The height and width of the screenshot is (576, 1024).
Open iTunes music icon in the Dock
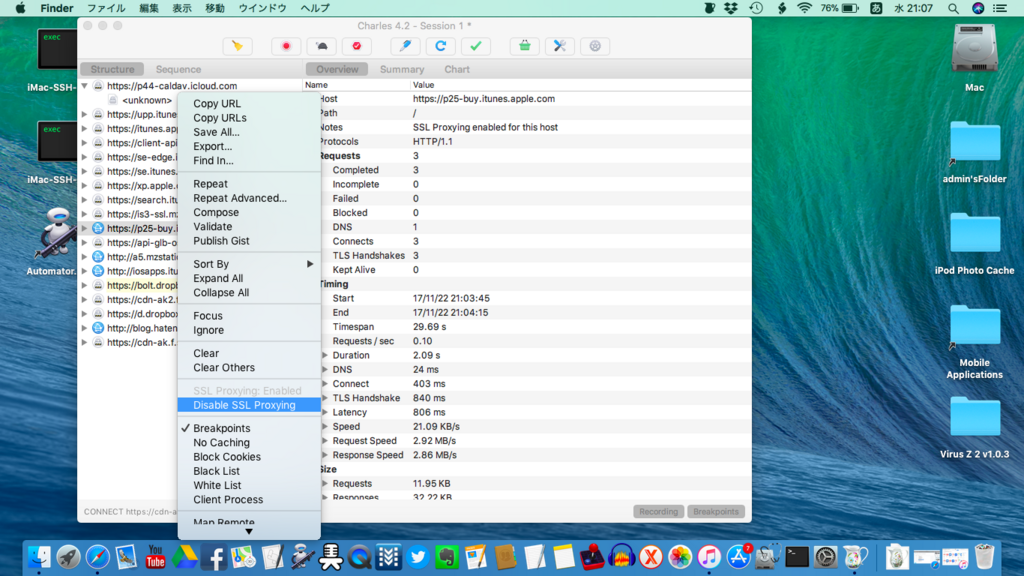[x=709, y=557]
